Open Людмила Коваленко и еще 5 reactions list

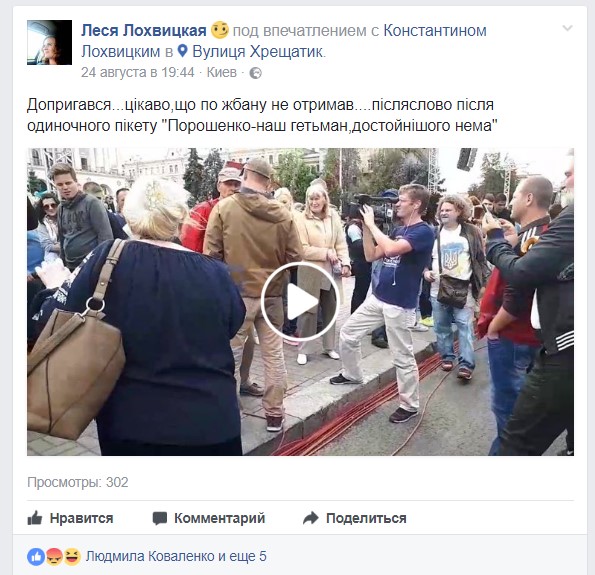coord(176,556)
